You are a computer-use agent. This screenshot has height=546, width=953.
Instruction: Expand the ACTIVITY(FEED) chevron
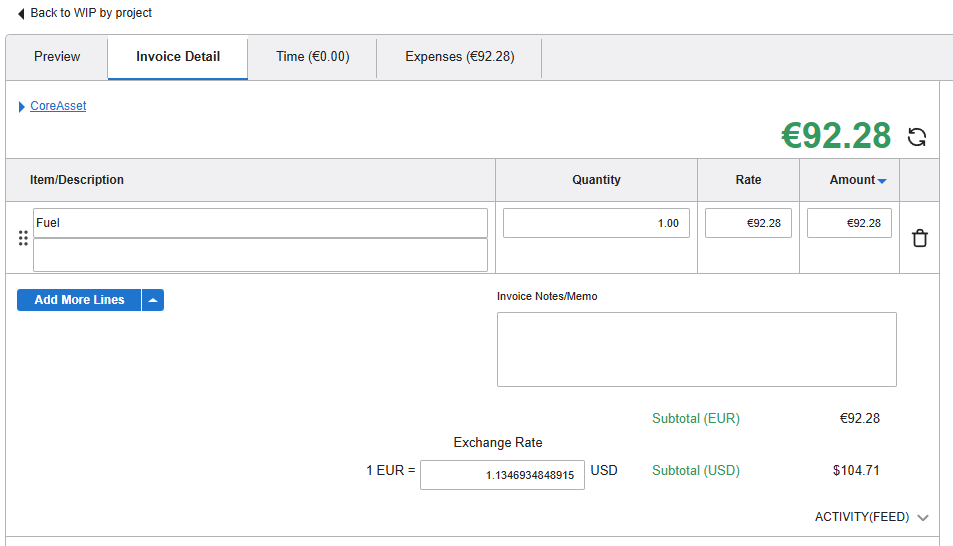point(923,517)
